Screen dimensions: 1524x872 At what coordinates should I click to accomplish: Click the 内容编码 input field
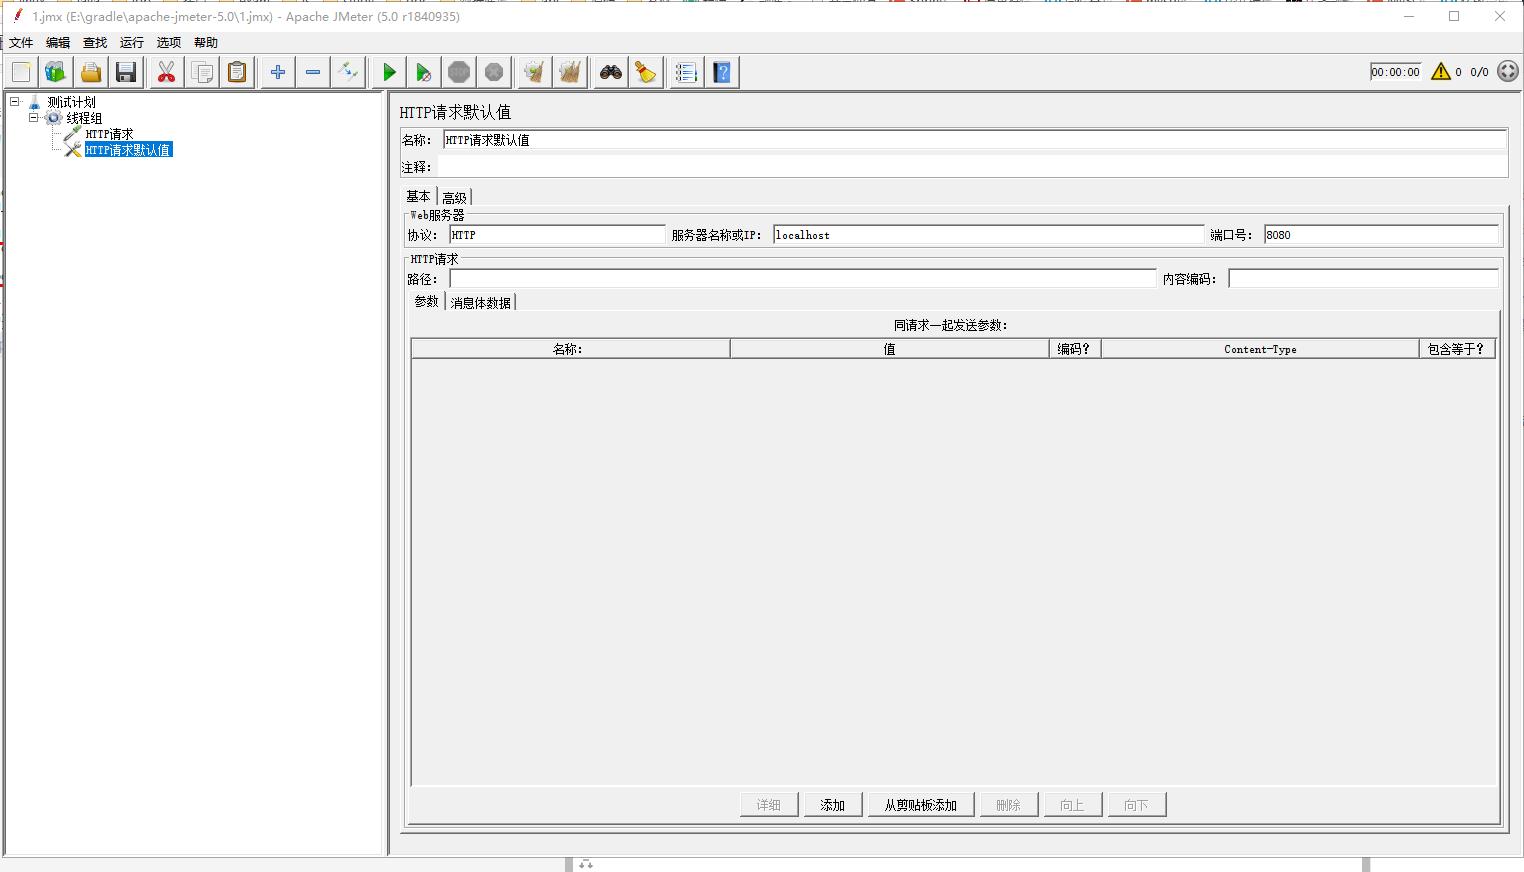tap(1364, 279)
